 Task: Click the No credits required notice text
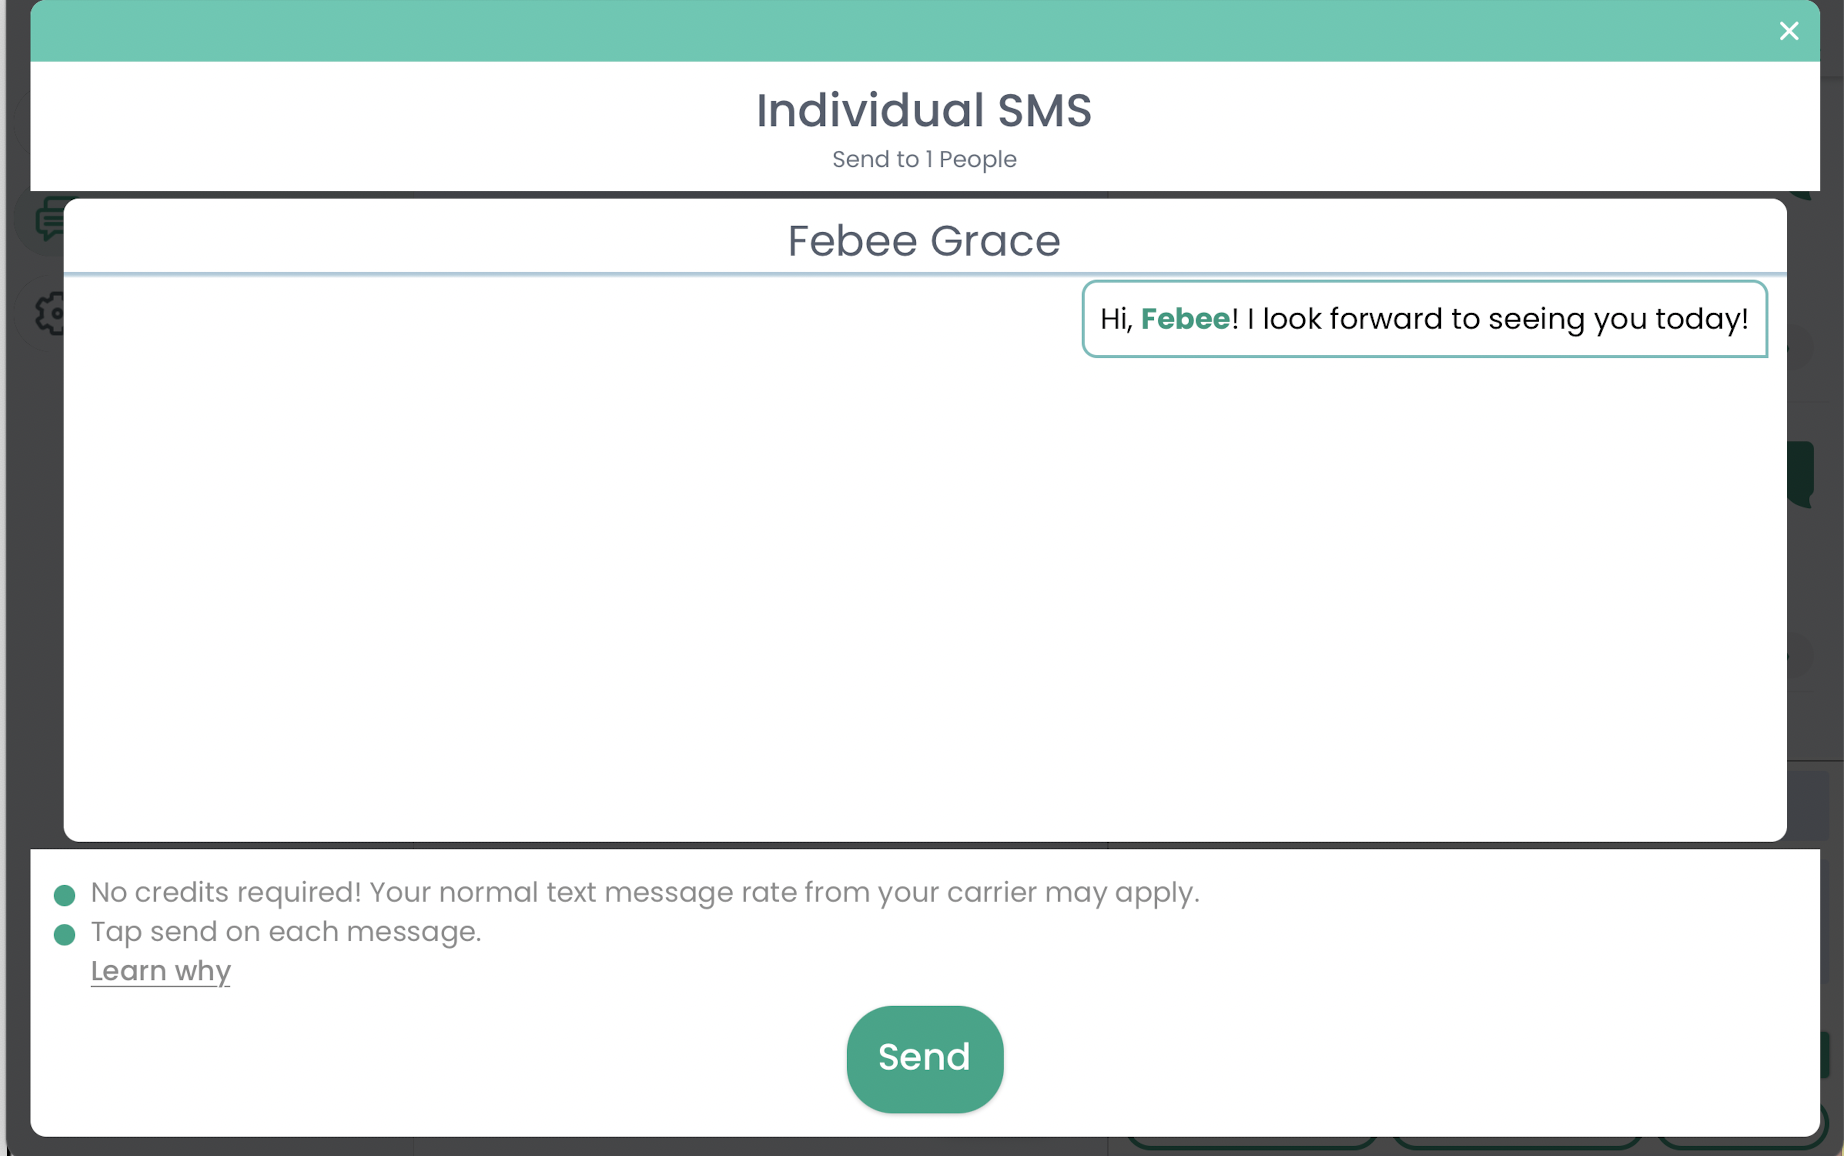tap(645, 892)
